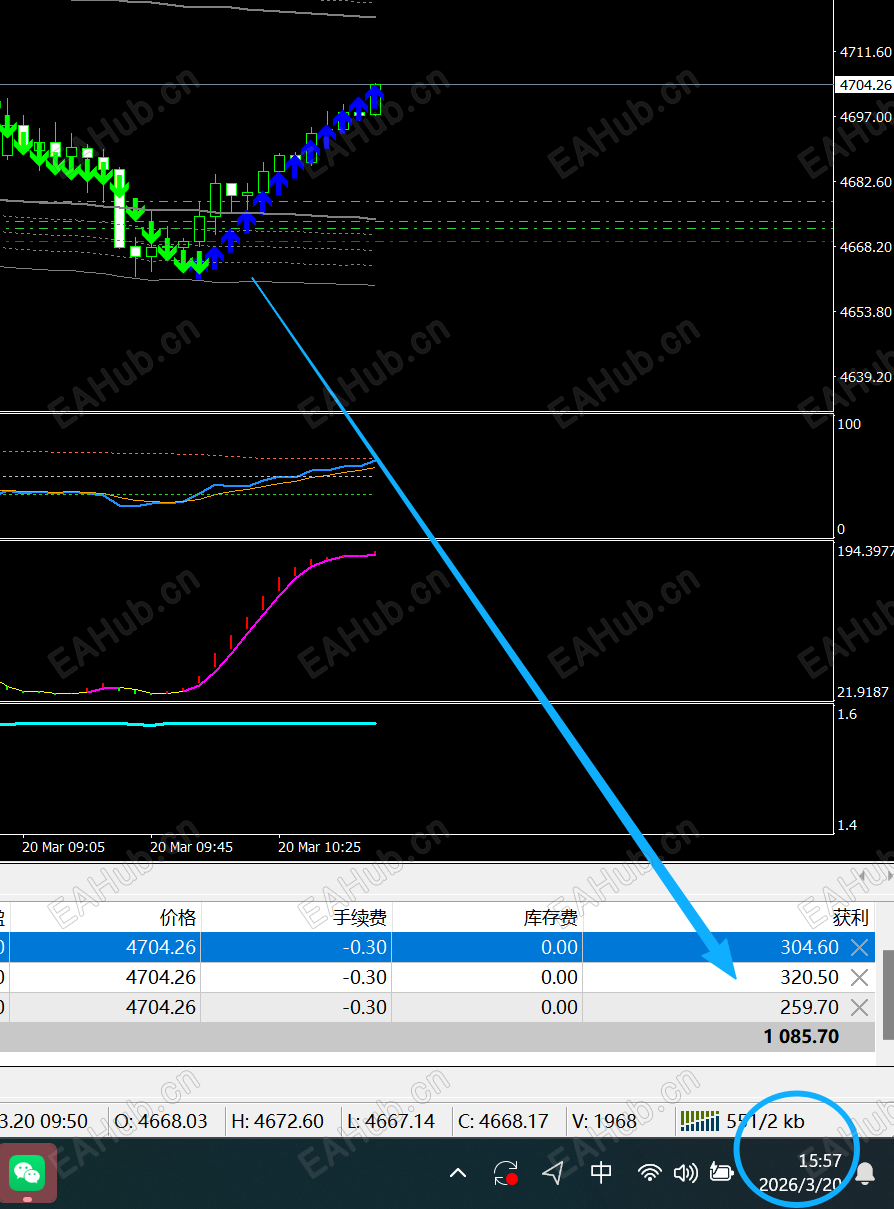Sort by the 手续费 column header

click(x=359, y=917)
